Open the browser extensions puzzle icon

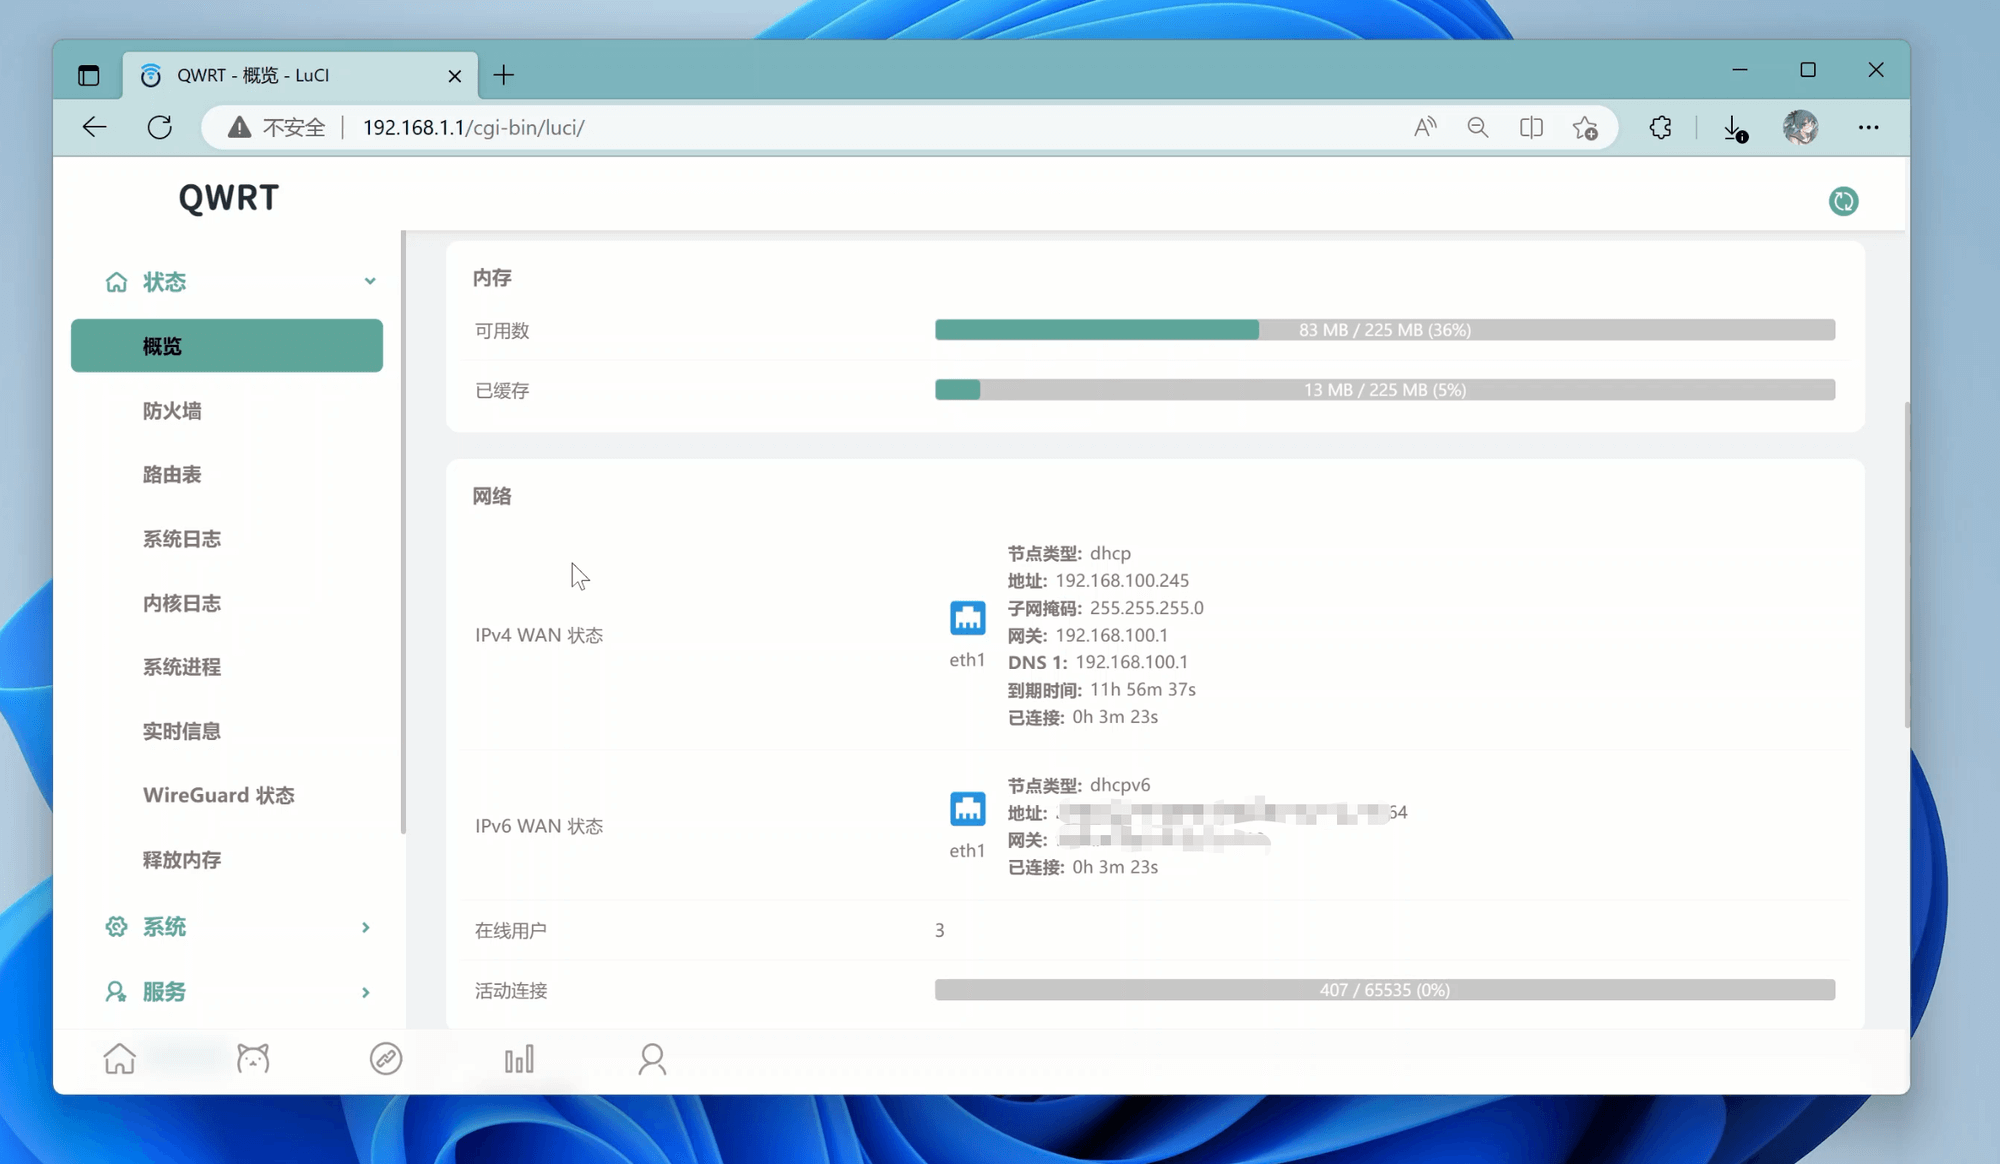point(1660,127)
